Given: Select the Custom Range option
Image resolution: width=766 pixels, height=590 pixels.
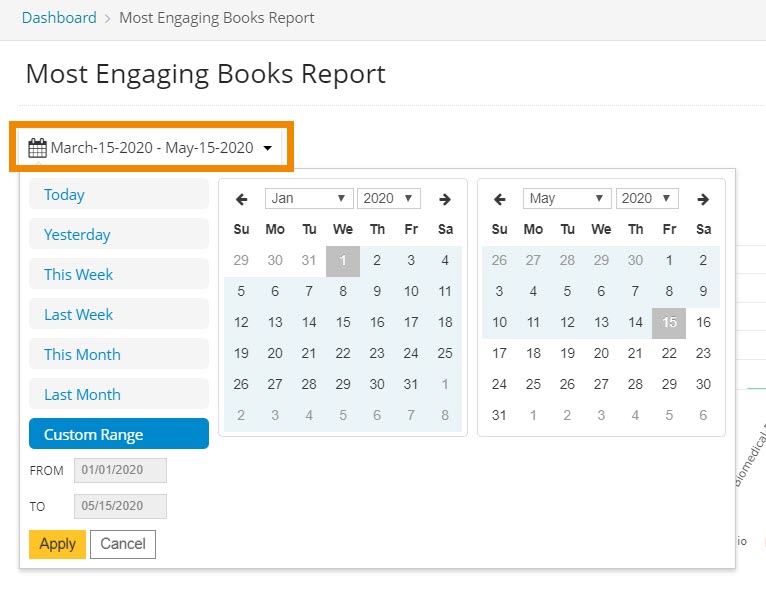Looking at the screenshot, I should pos(119,434).
